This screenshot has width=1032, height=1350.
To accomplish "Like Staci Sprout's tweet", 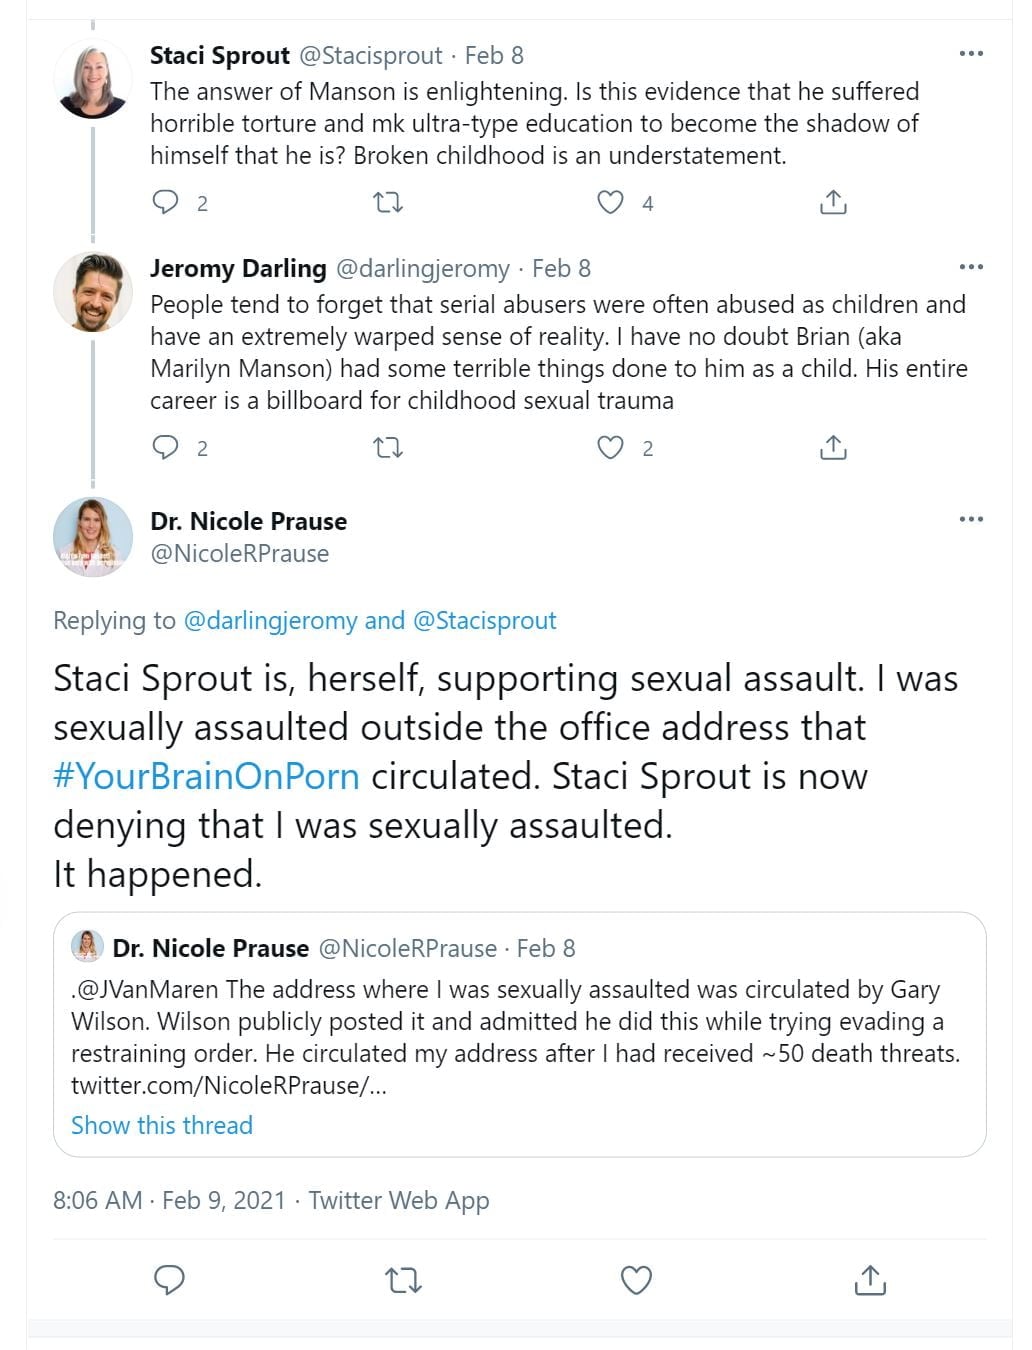I will click(x=610, y=203).
